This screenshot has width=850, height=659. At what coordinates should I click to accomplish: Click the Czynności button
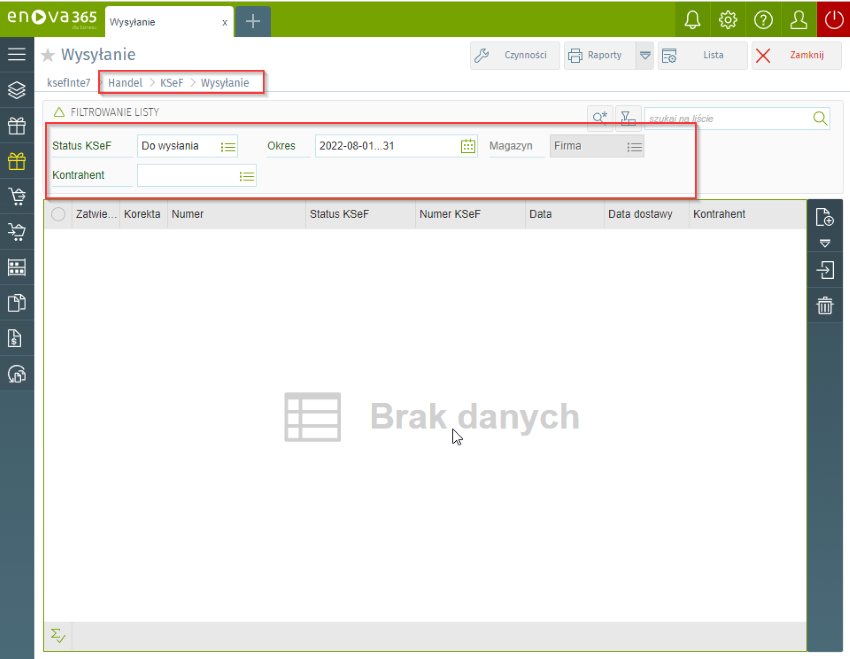click(x=515, y=56)
